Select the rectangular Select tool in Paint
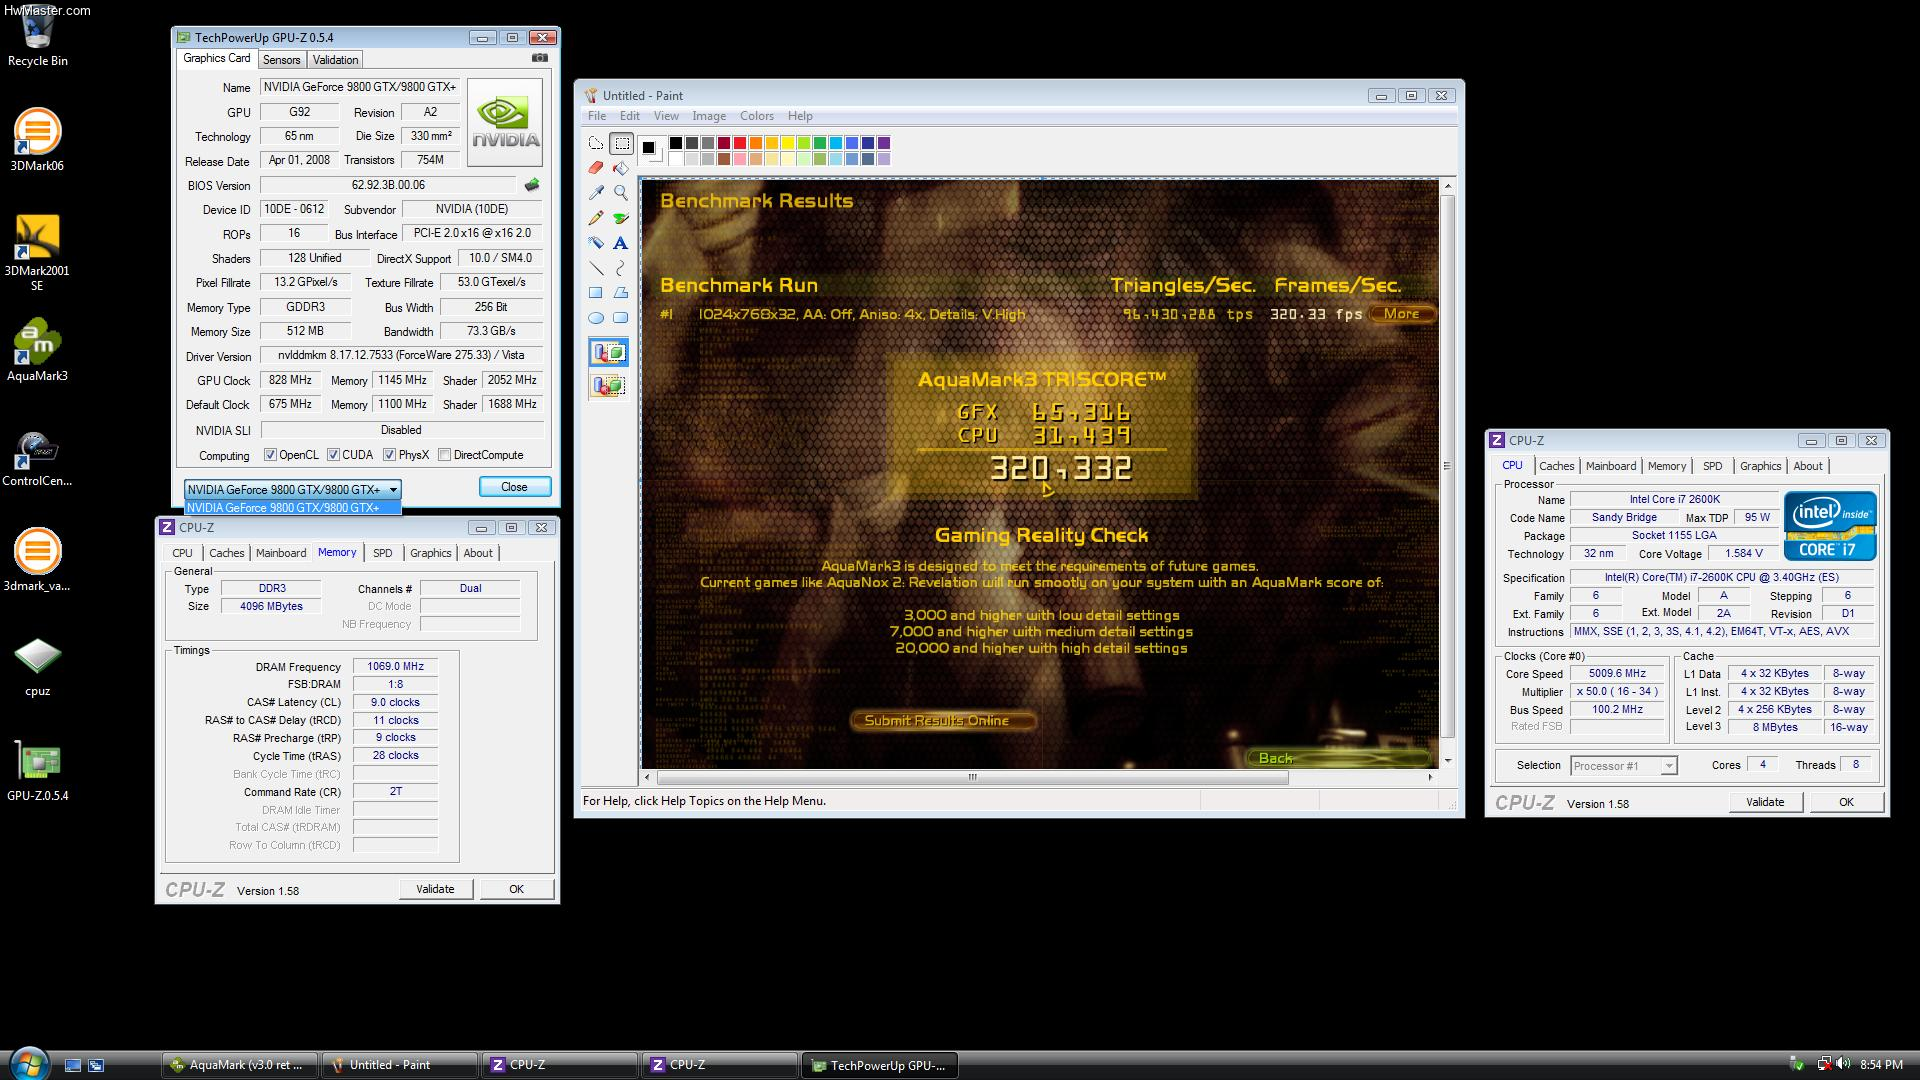 pyautogui.click(x=621, y=143)
